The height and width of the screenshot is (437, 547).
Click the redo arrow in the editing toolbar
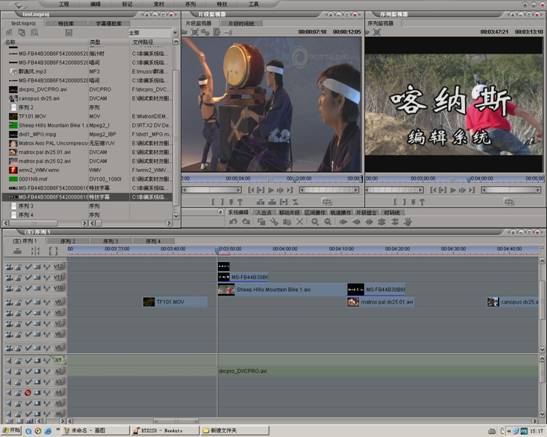[246, 221]
